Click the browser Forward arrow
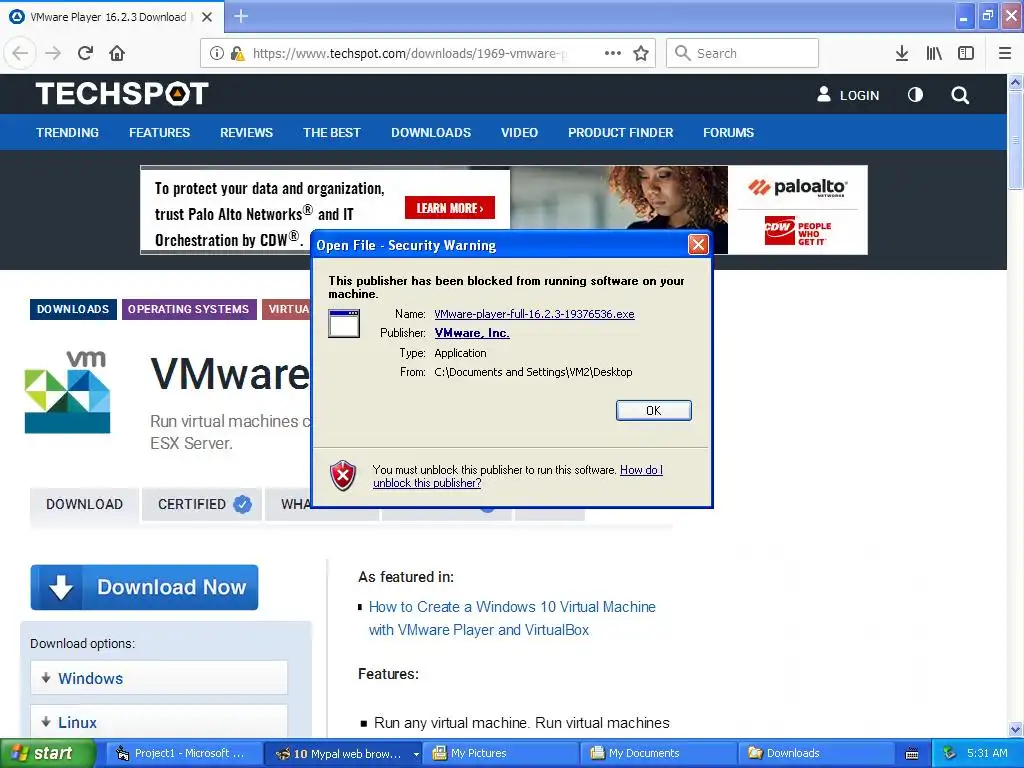This screenshot has height=768, width=1024. pos(53,54)
